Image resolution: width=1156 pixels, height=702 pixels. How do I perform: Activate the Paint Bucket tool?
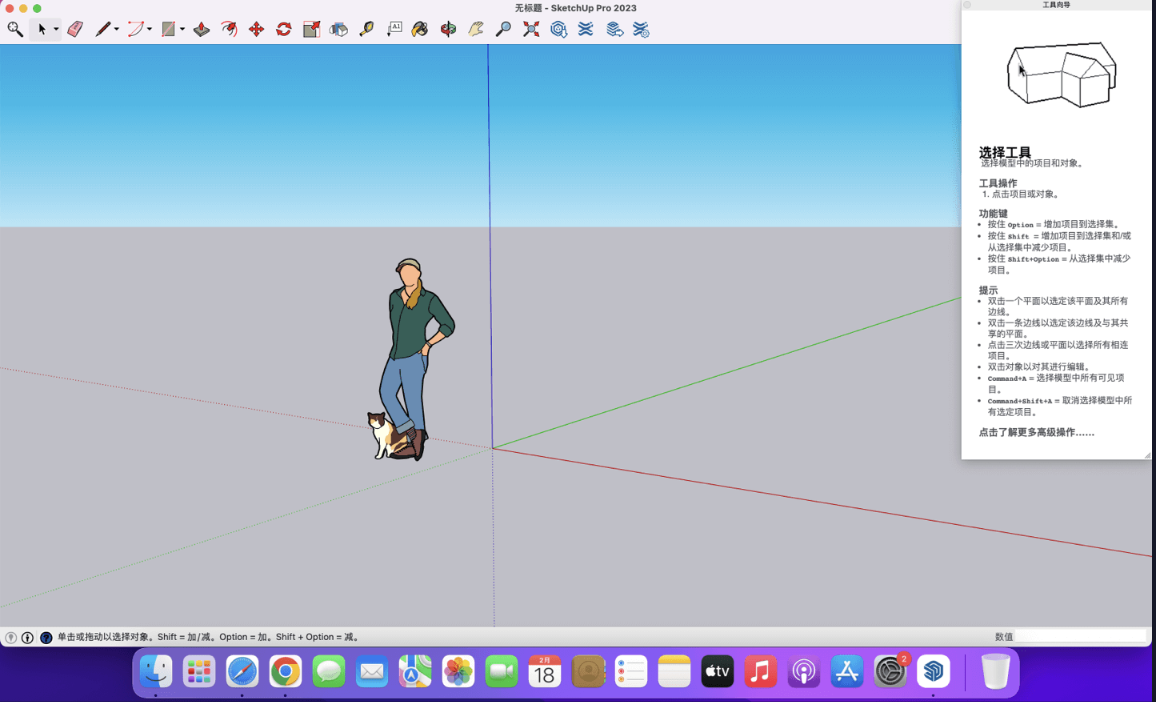[420, 29]
